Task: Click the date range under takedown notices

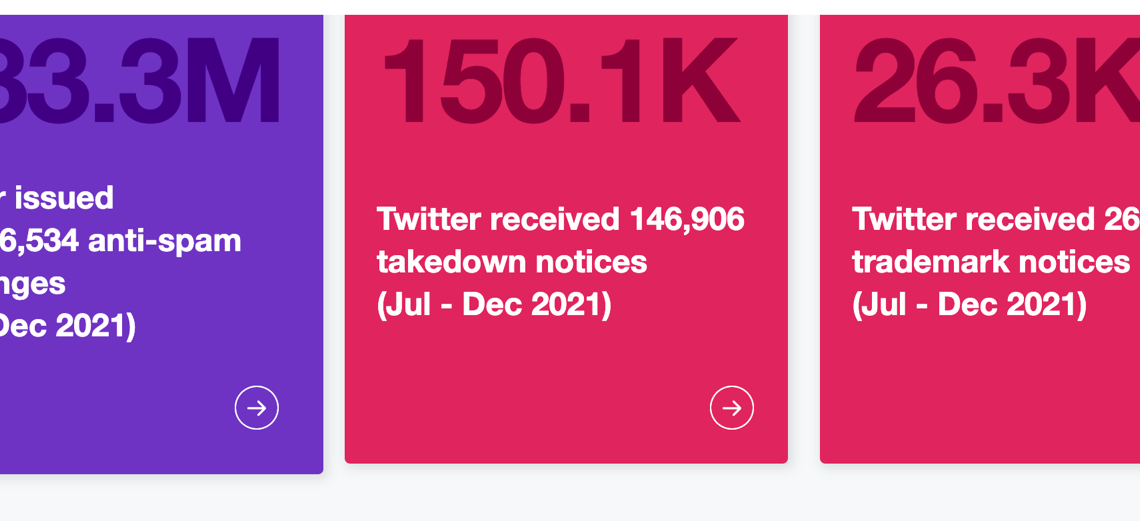Action: click(494, 306)
